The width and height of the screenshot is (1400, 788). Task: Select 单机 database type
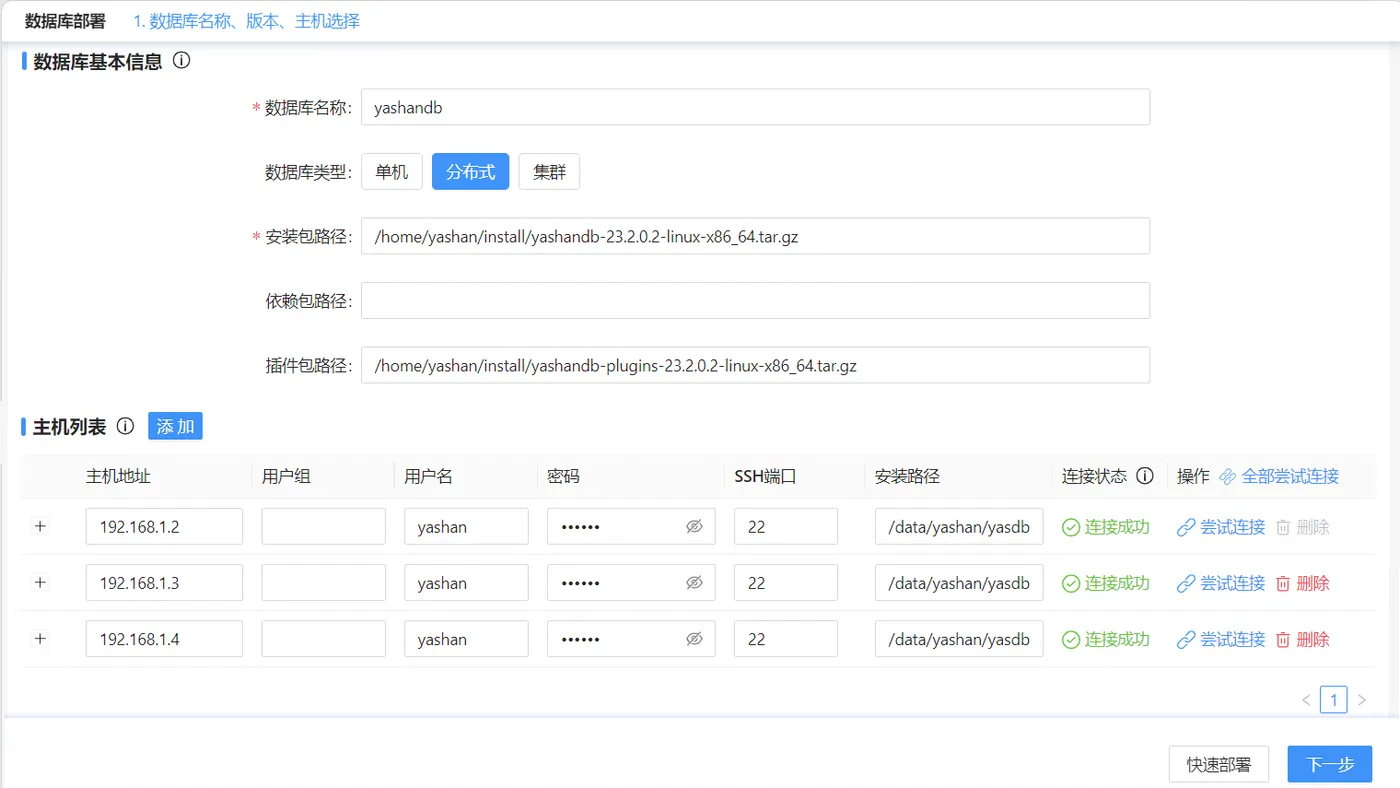coord(392,172)
